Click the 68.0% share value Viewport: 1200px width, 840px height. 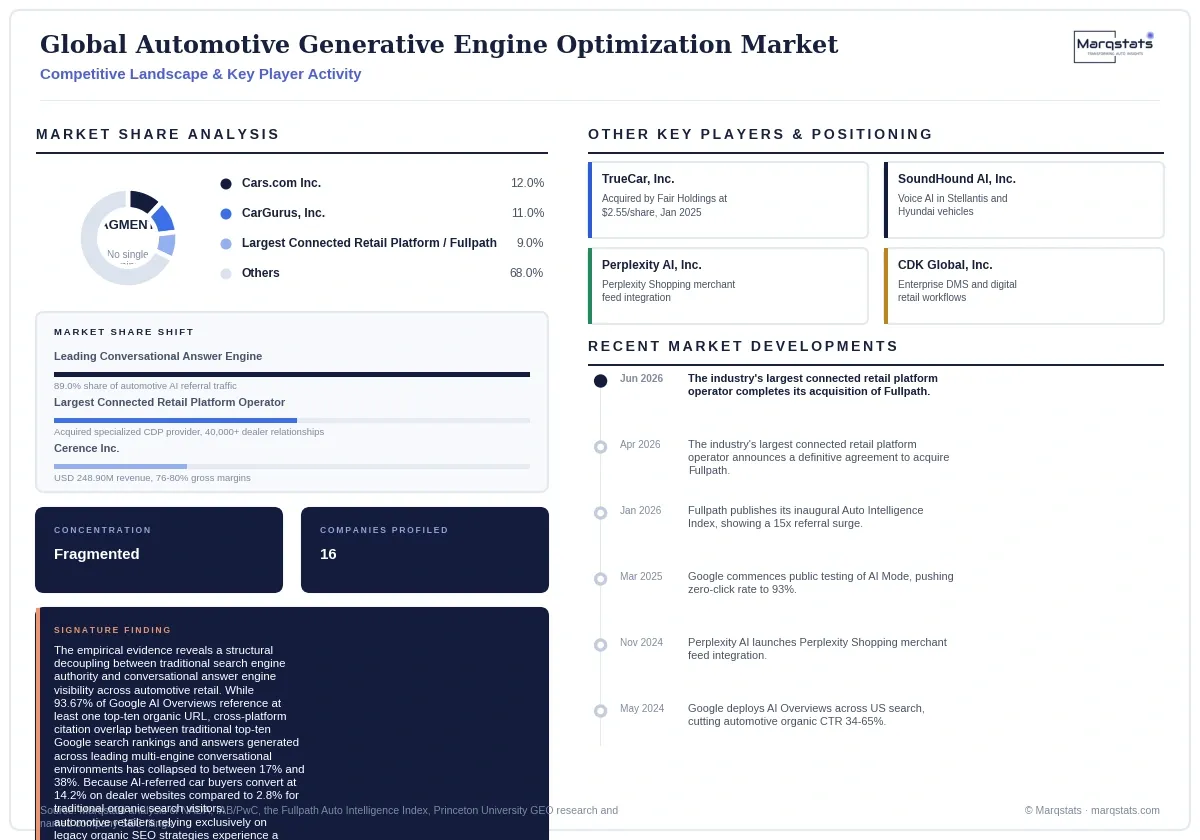[x=526, y=273]
